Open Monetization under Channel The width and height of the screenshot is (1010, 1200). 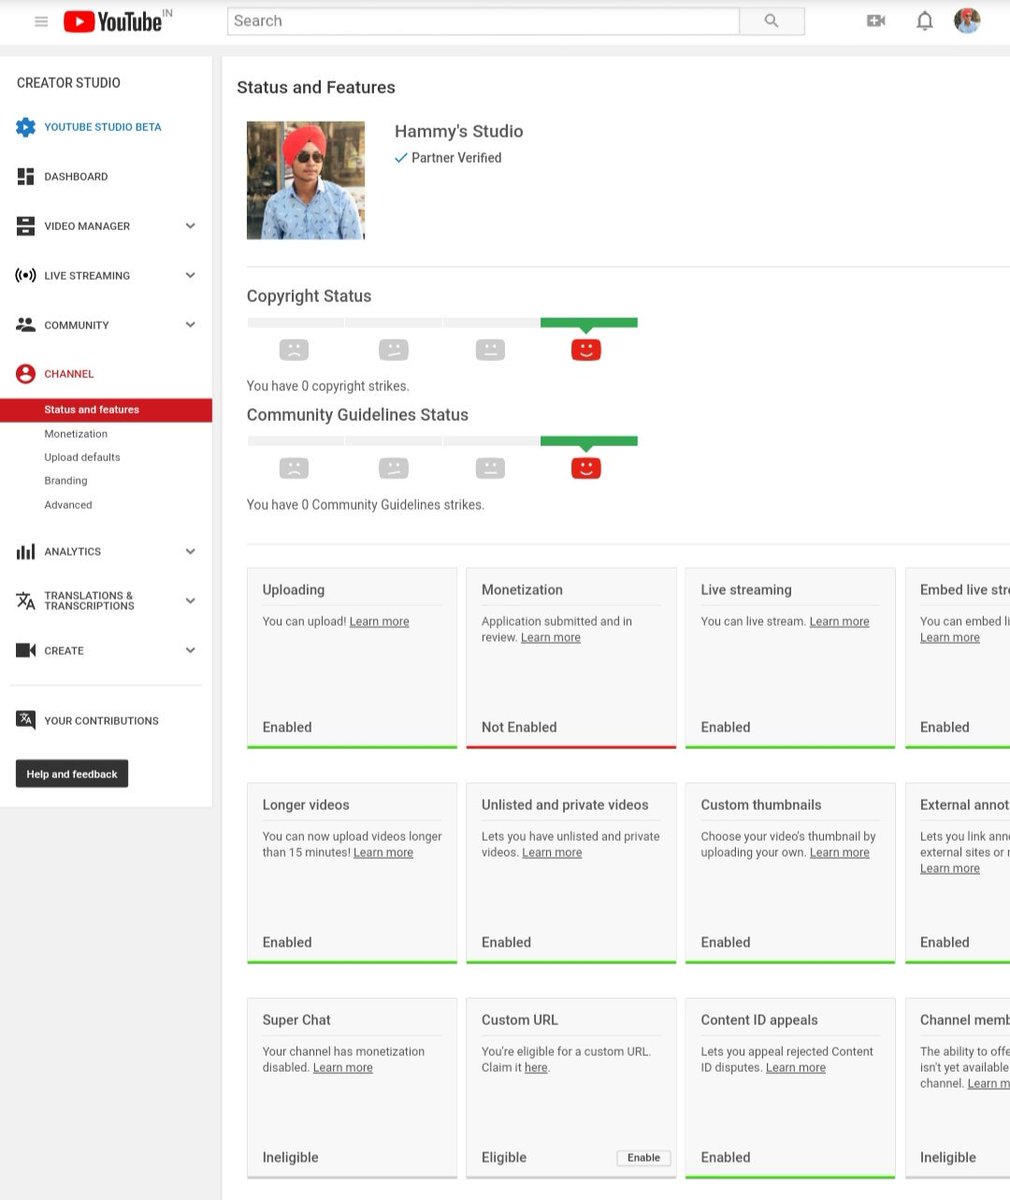tap(76, 434)
